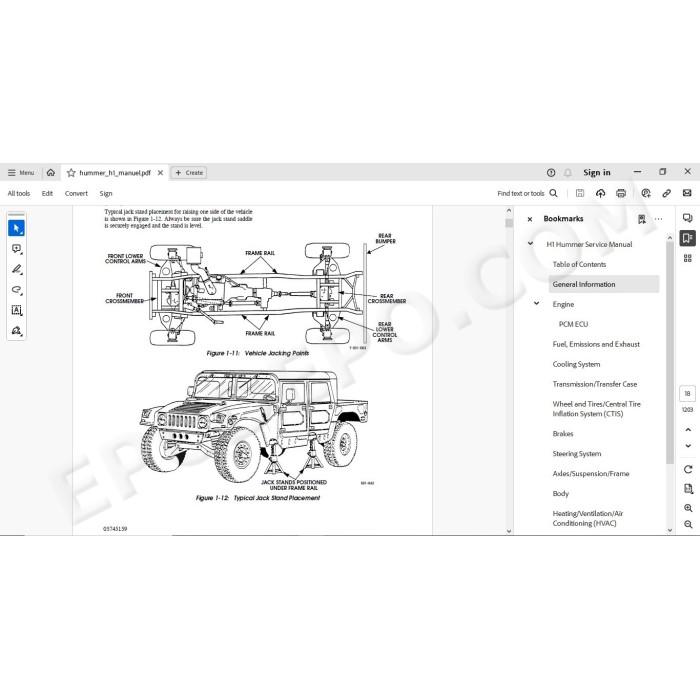Send the file by email icon
The width and height of the screenshot is (700, 700).
(x=687, y=193)
